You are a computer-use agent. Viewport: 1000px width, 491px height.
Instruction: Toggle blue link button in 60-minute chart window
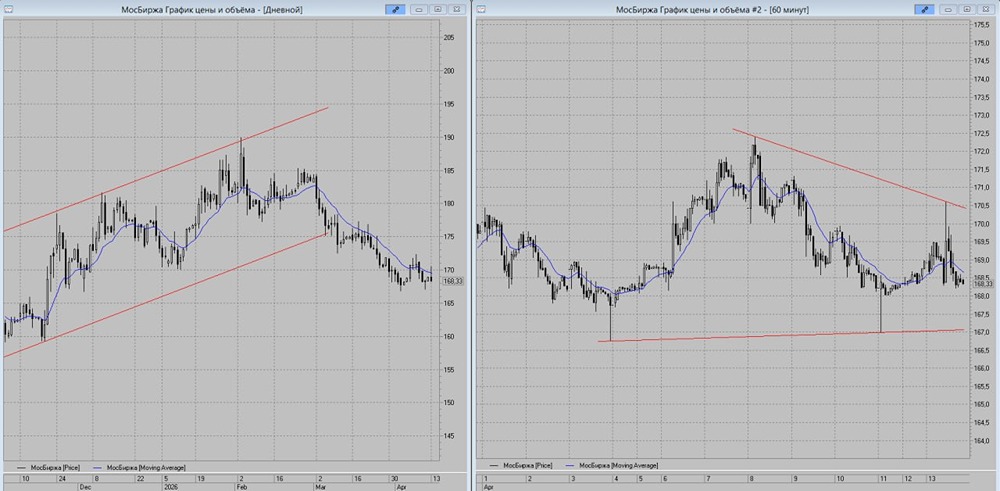[924, 9]
